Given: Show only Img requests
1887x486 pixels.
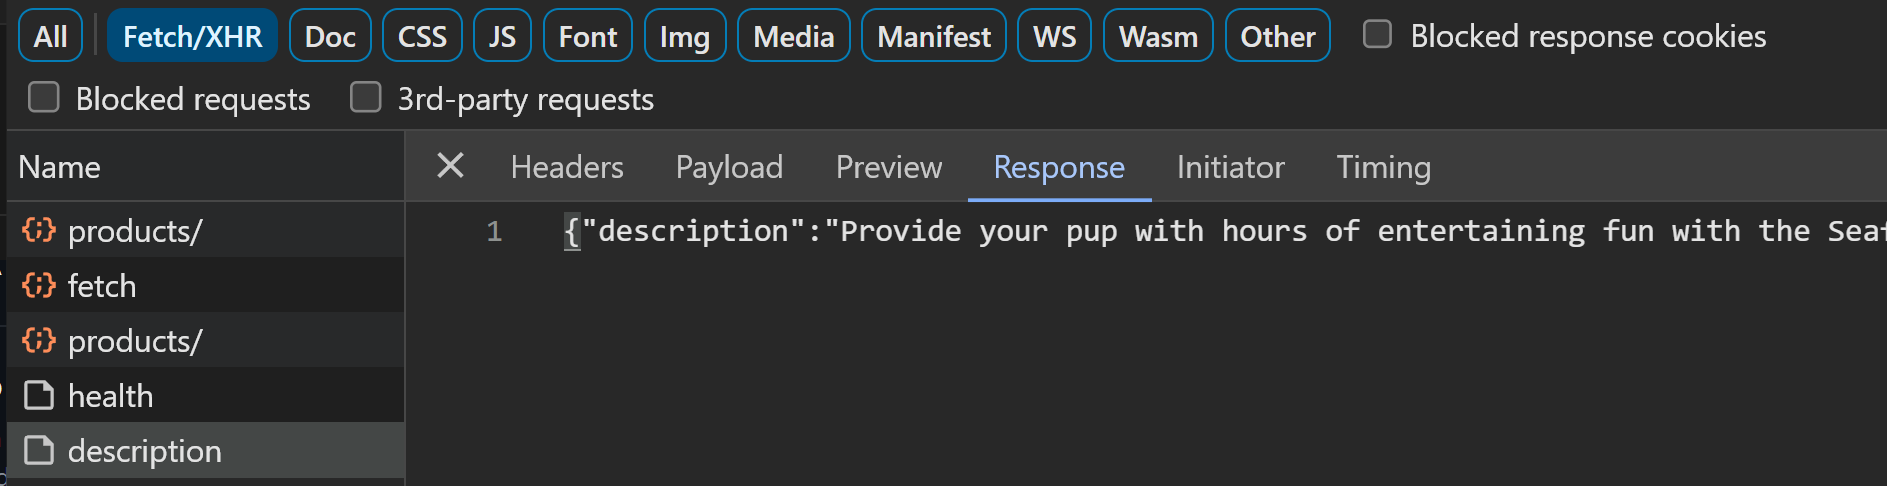Looking at the screenshot, I should (x=685, y=36).
